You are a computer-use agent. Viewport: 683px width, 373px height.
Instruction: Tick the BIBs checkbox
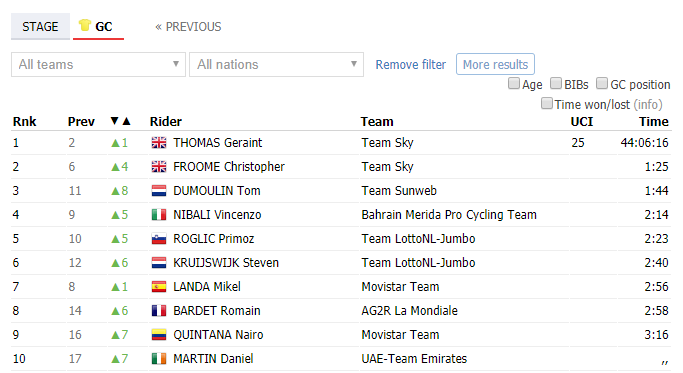[x=556, y=83]
